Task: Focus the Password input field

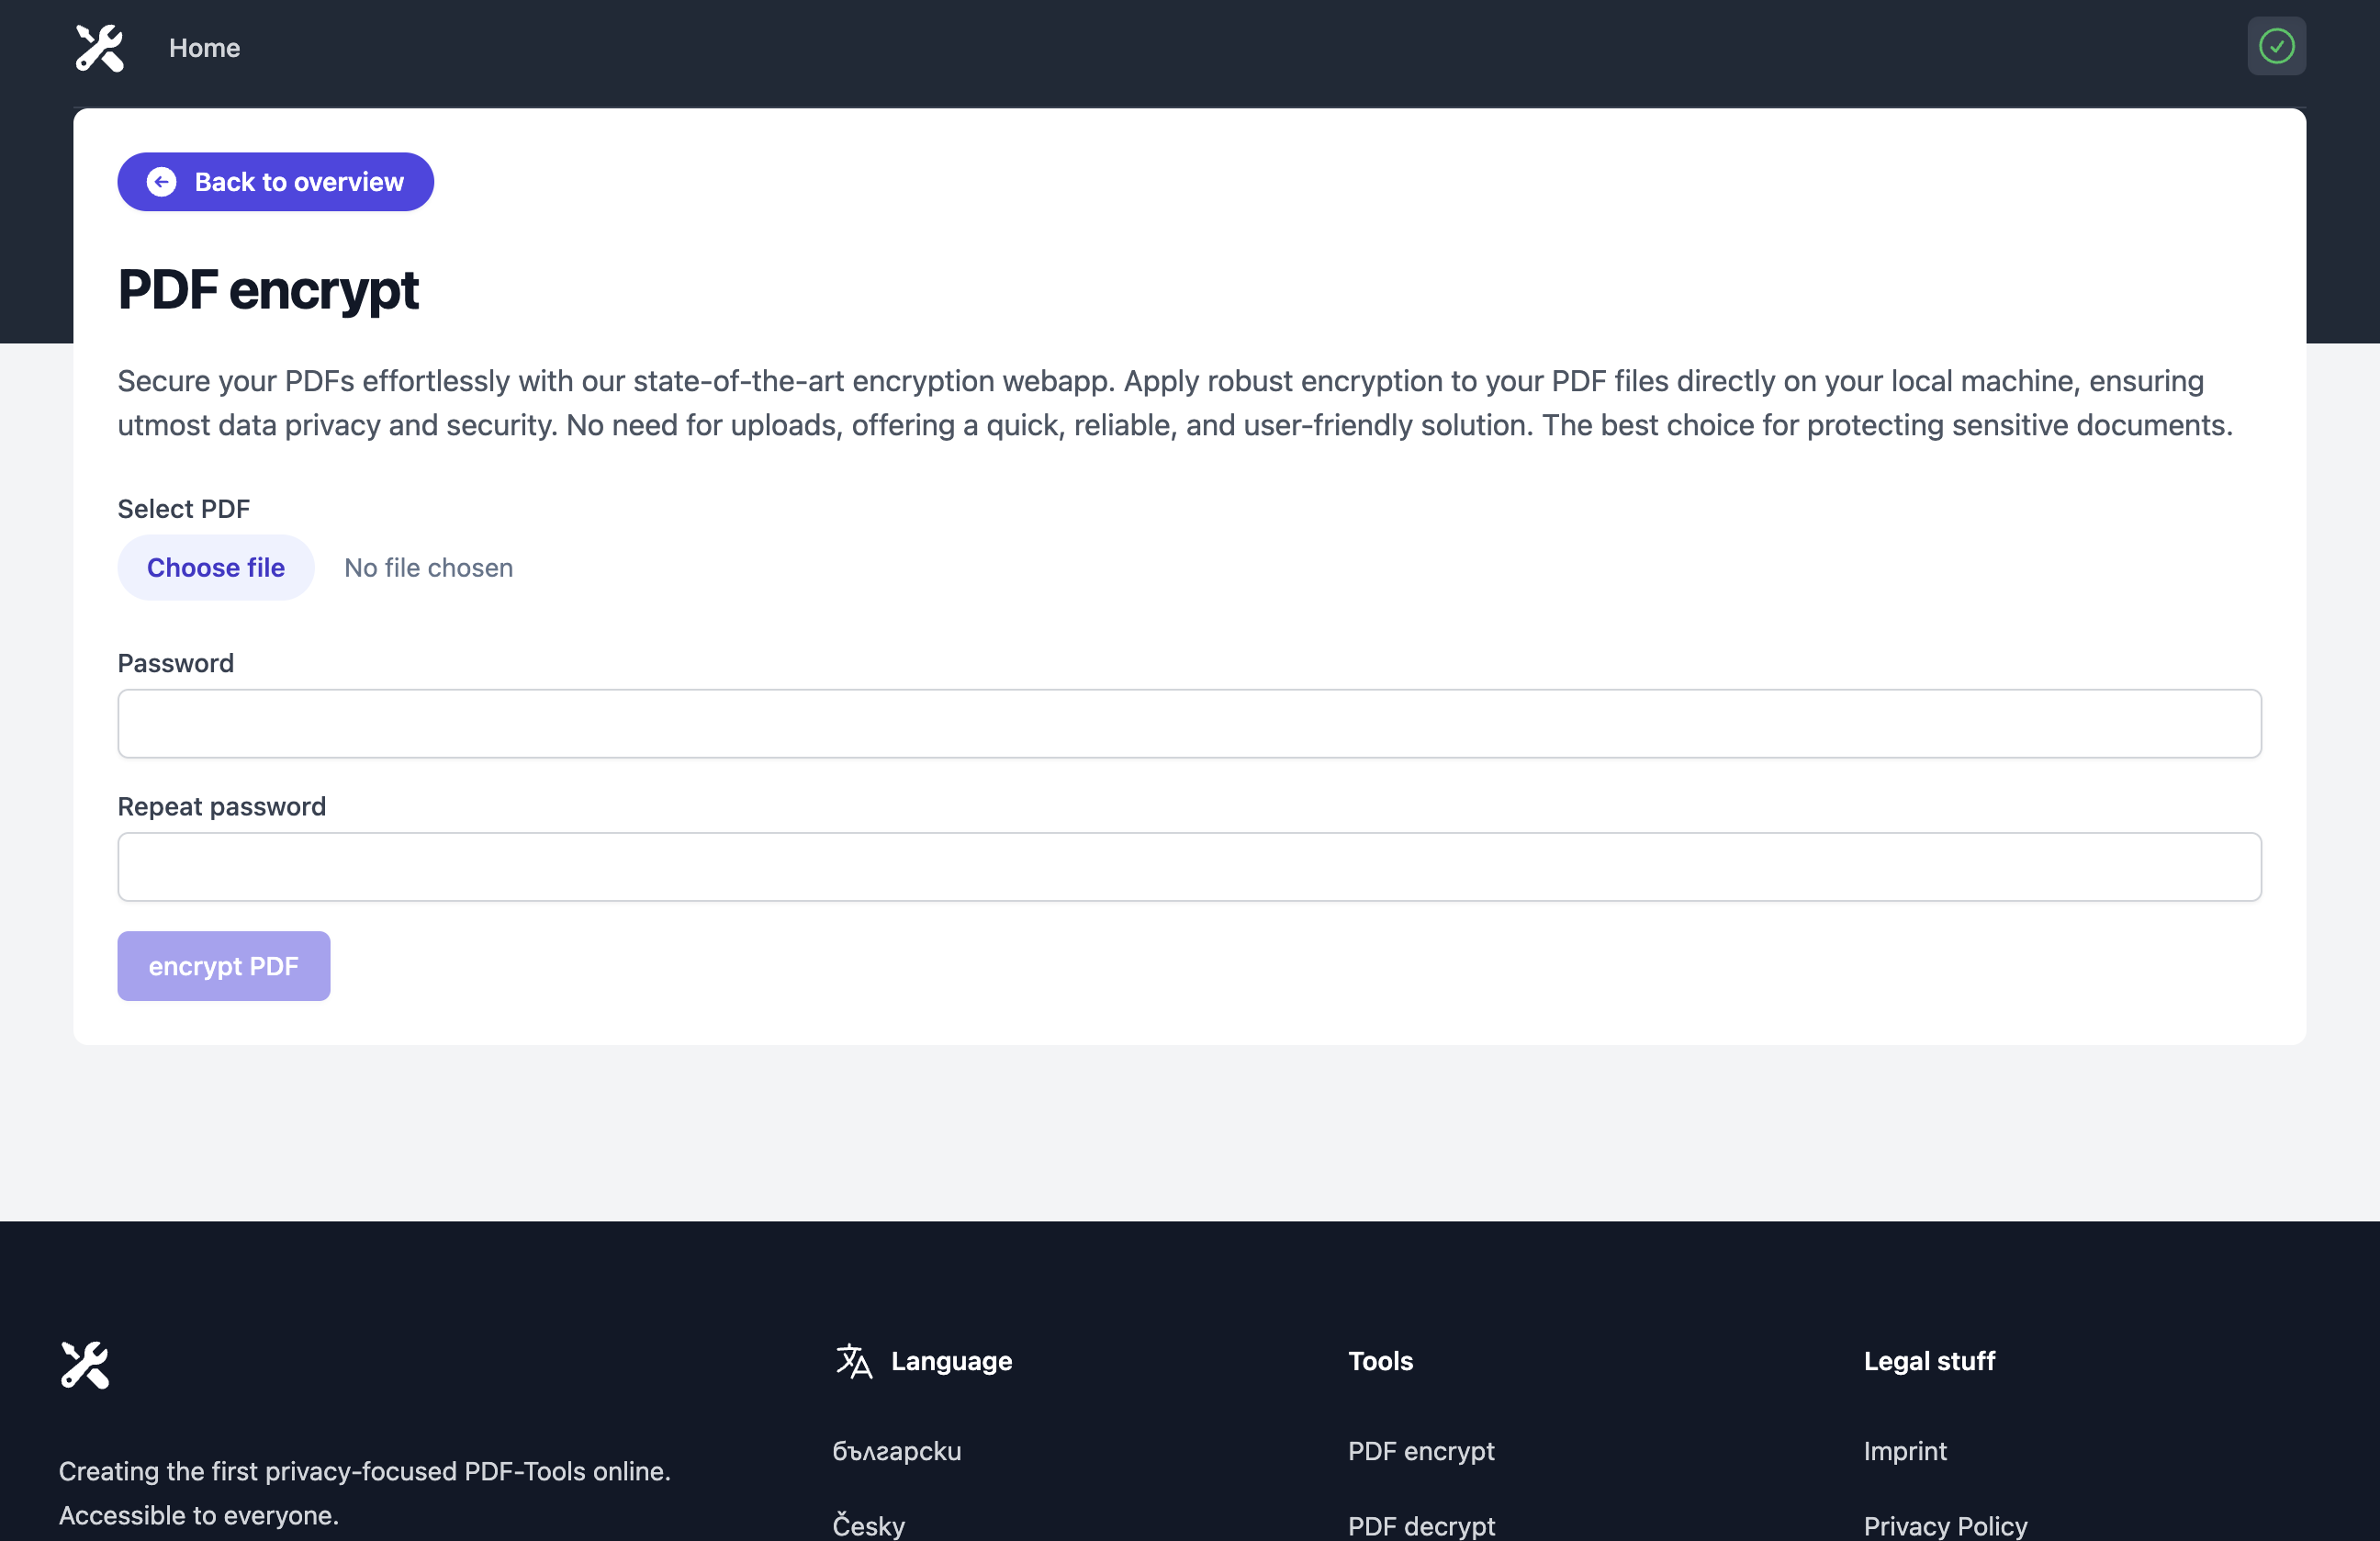Action: click(1189, 724)
